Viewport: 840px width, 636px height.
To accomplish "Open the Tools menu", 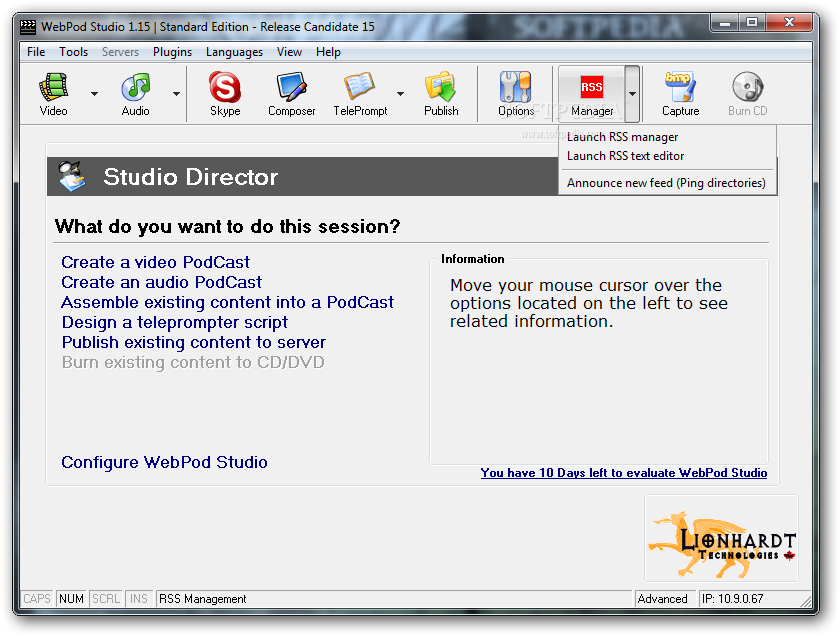I will click(x=73, y=52).
